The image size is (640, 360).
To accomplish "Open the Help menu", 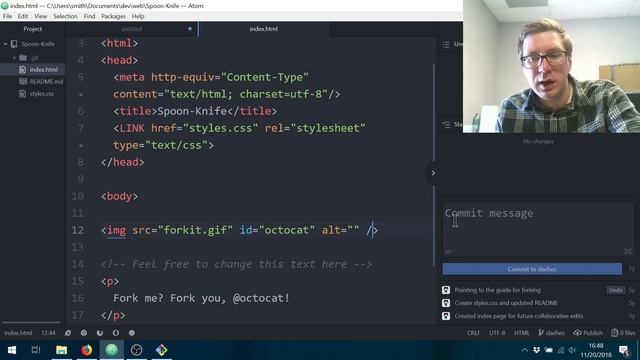I will 138,16.
